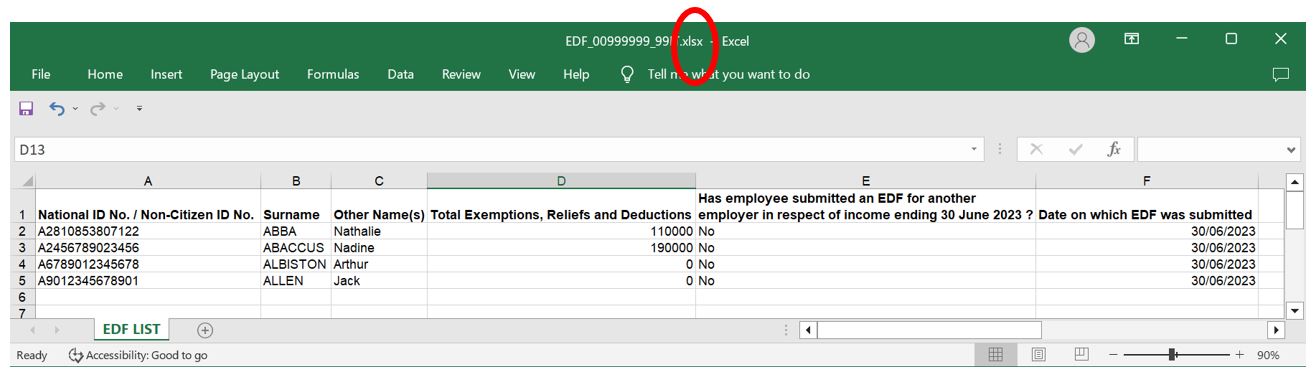Select column D header
This screenshot has width=1316, height=374.
[x=561, y=181]
